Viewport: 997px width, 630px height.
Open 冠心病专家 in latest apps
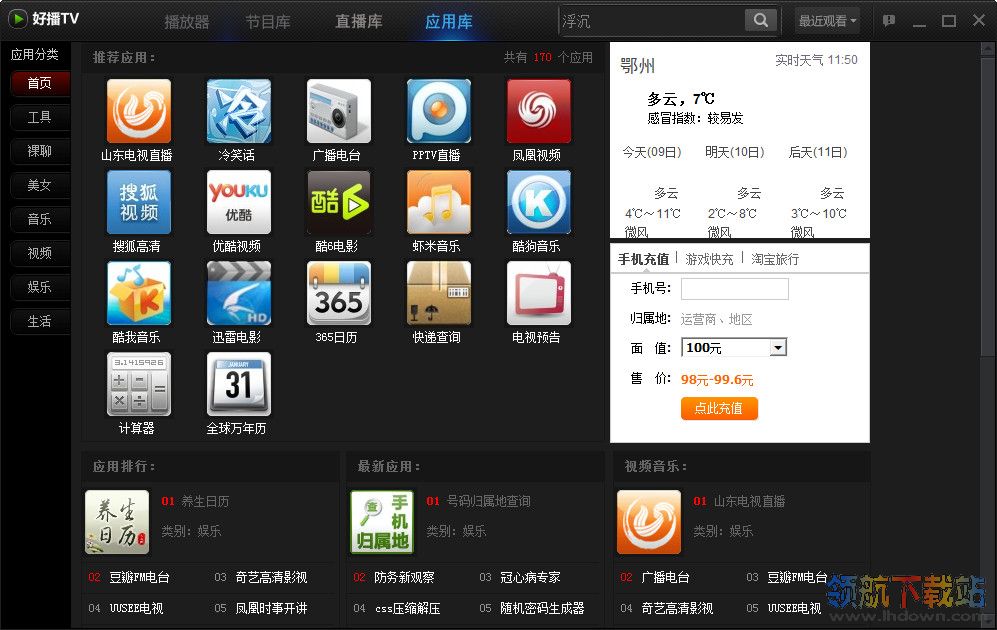530,577
